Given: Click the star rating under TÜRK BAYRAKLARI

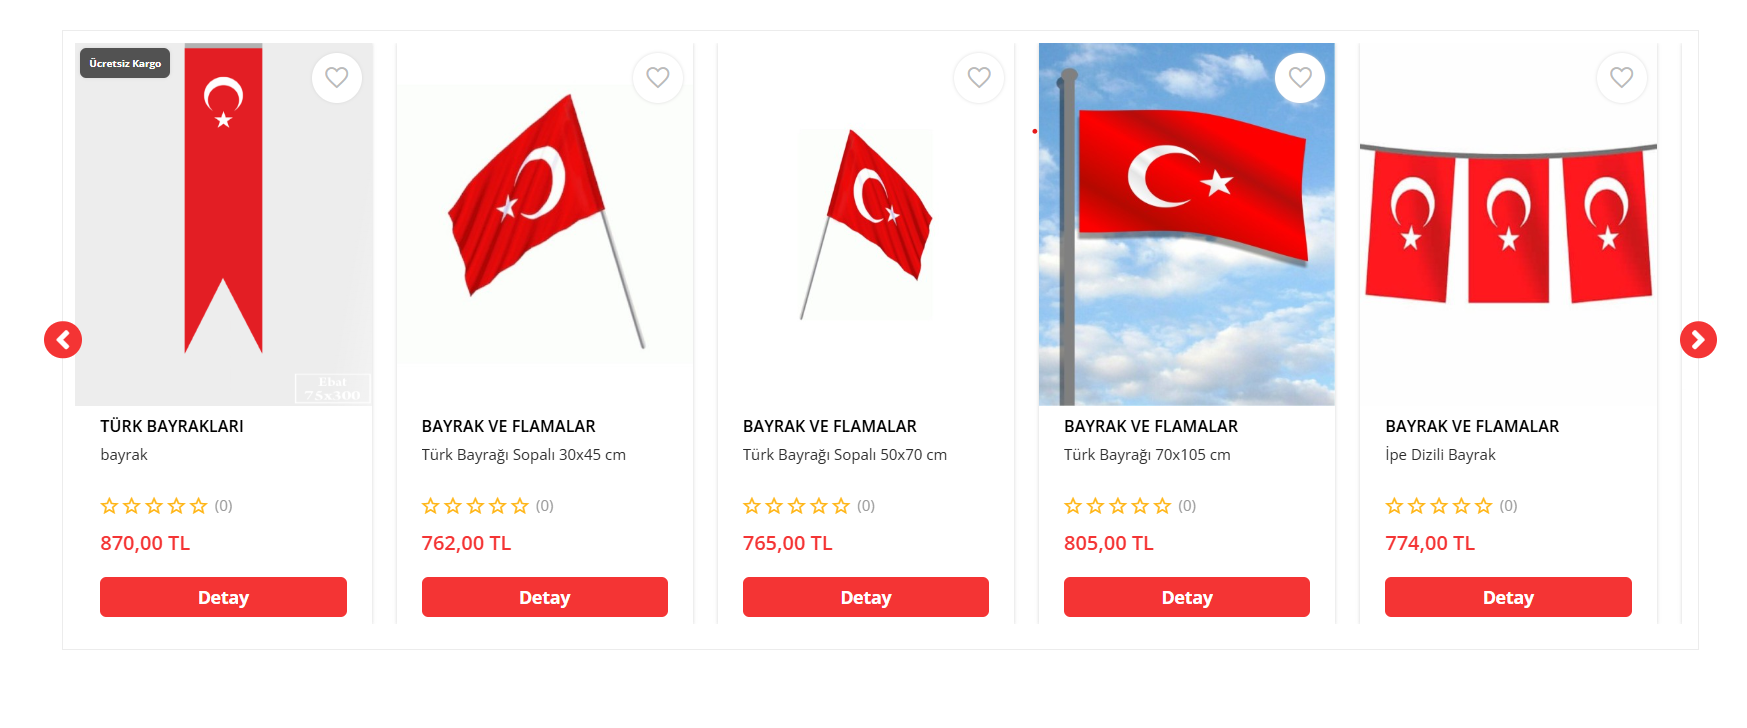Looking at the screenshot, I should click(x=154, y=506).
